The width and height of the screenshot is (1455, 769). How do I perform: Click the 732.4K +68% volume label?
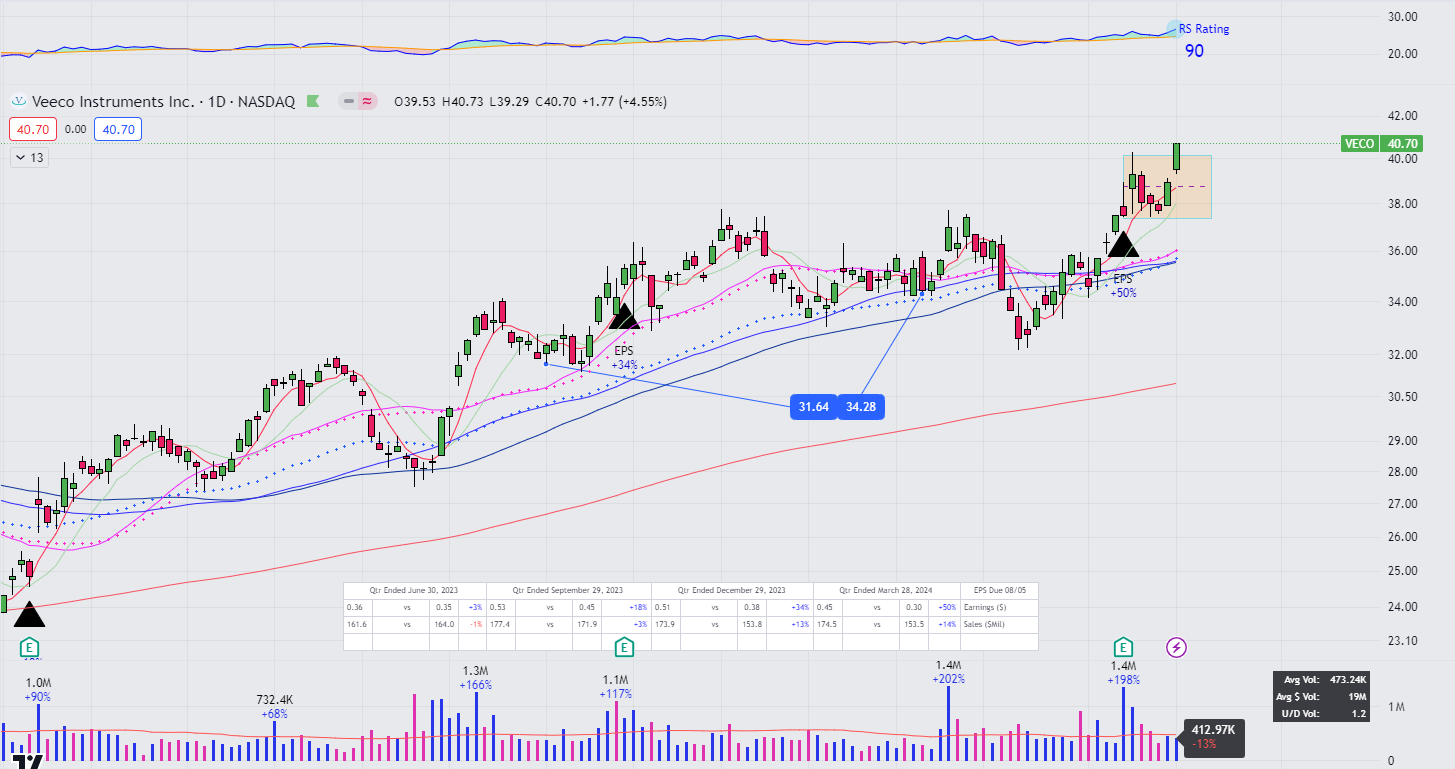coord(274,707)
